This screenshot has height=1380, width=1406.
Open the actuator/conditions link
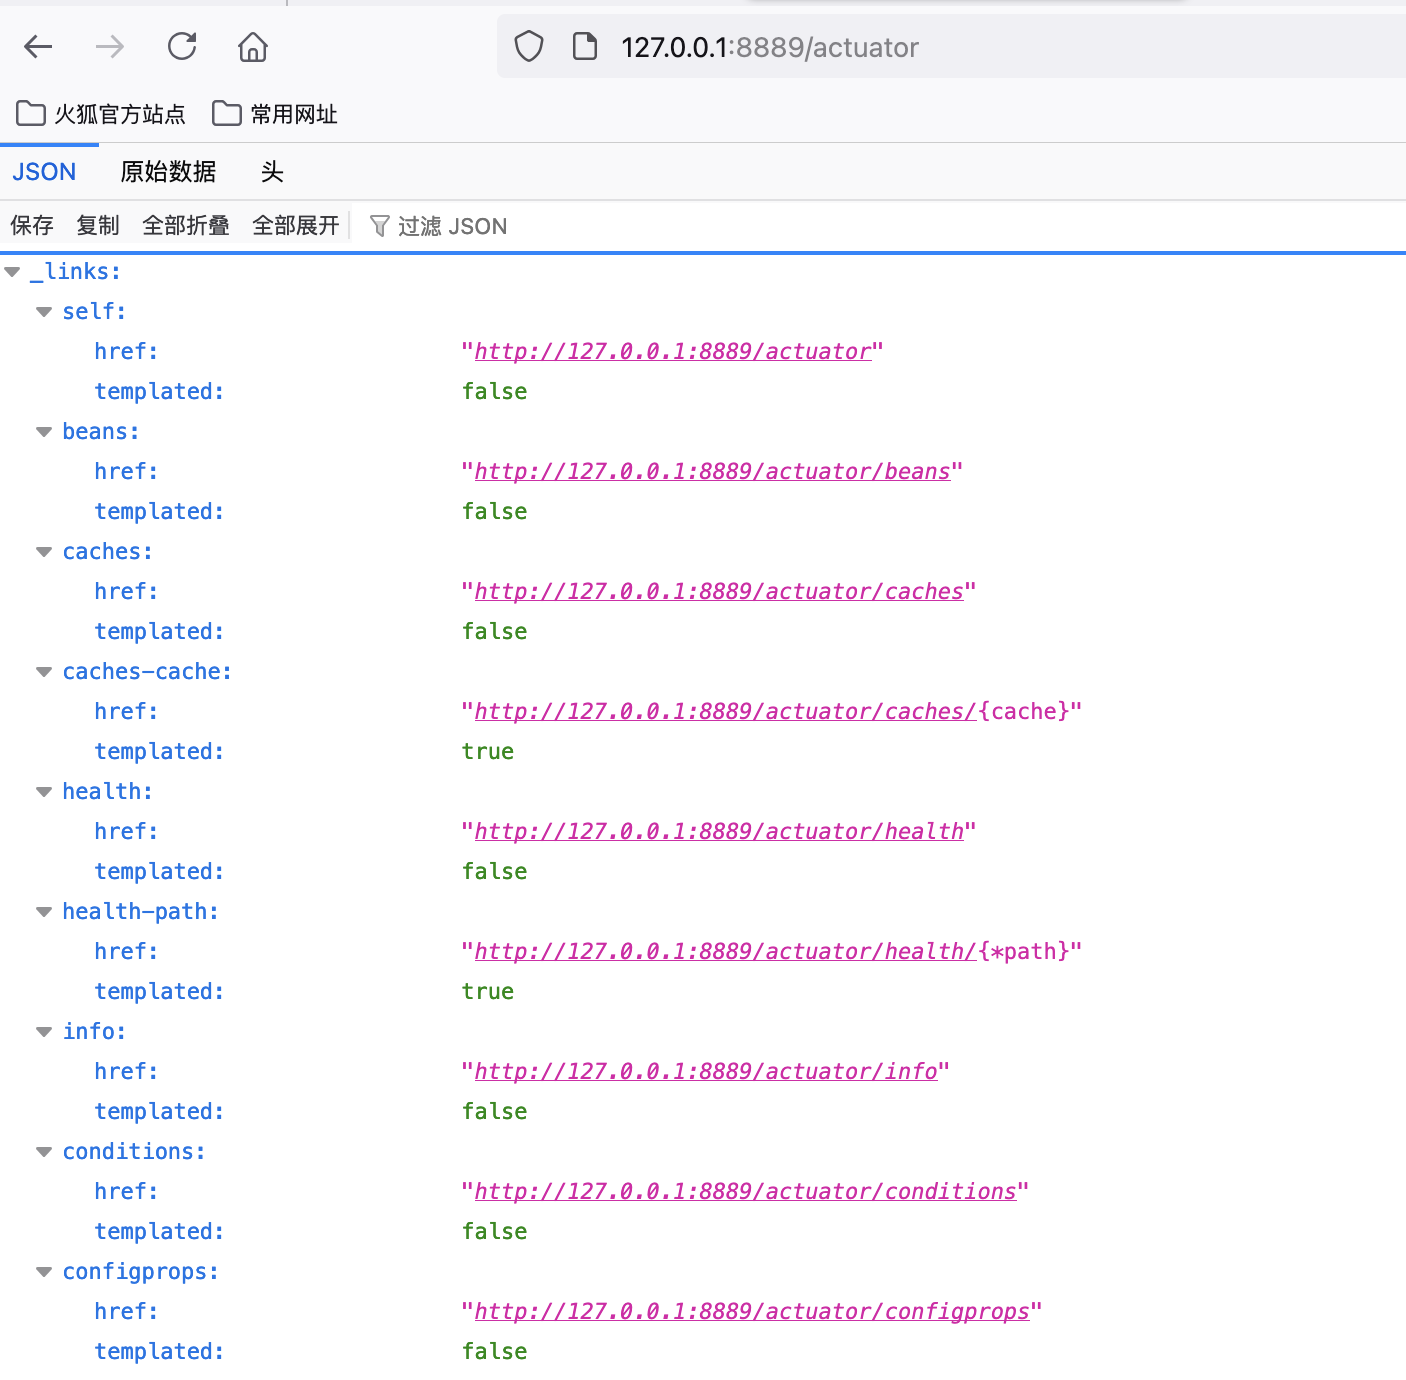click(x=744, y=1192)
